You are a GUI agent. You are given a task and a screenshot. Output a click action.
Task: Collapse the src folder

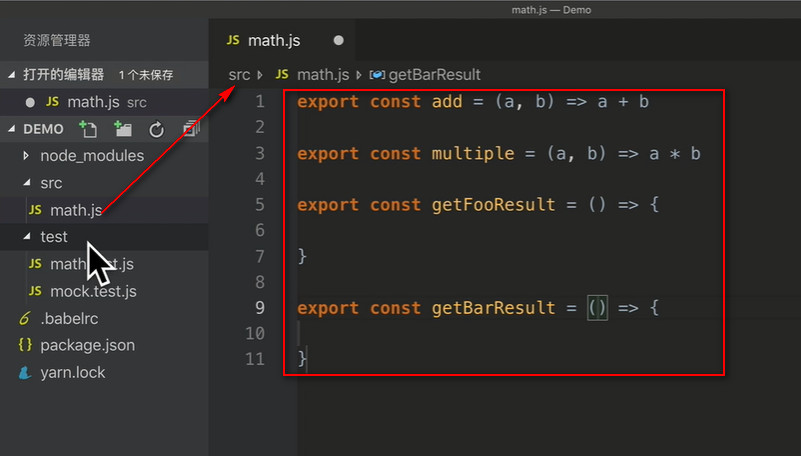[27, 183]
